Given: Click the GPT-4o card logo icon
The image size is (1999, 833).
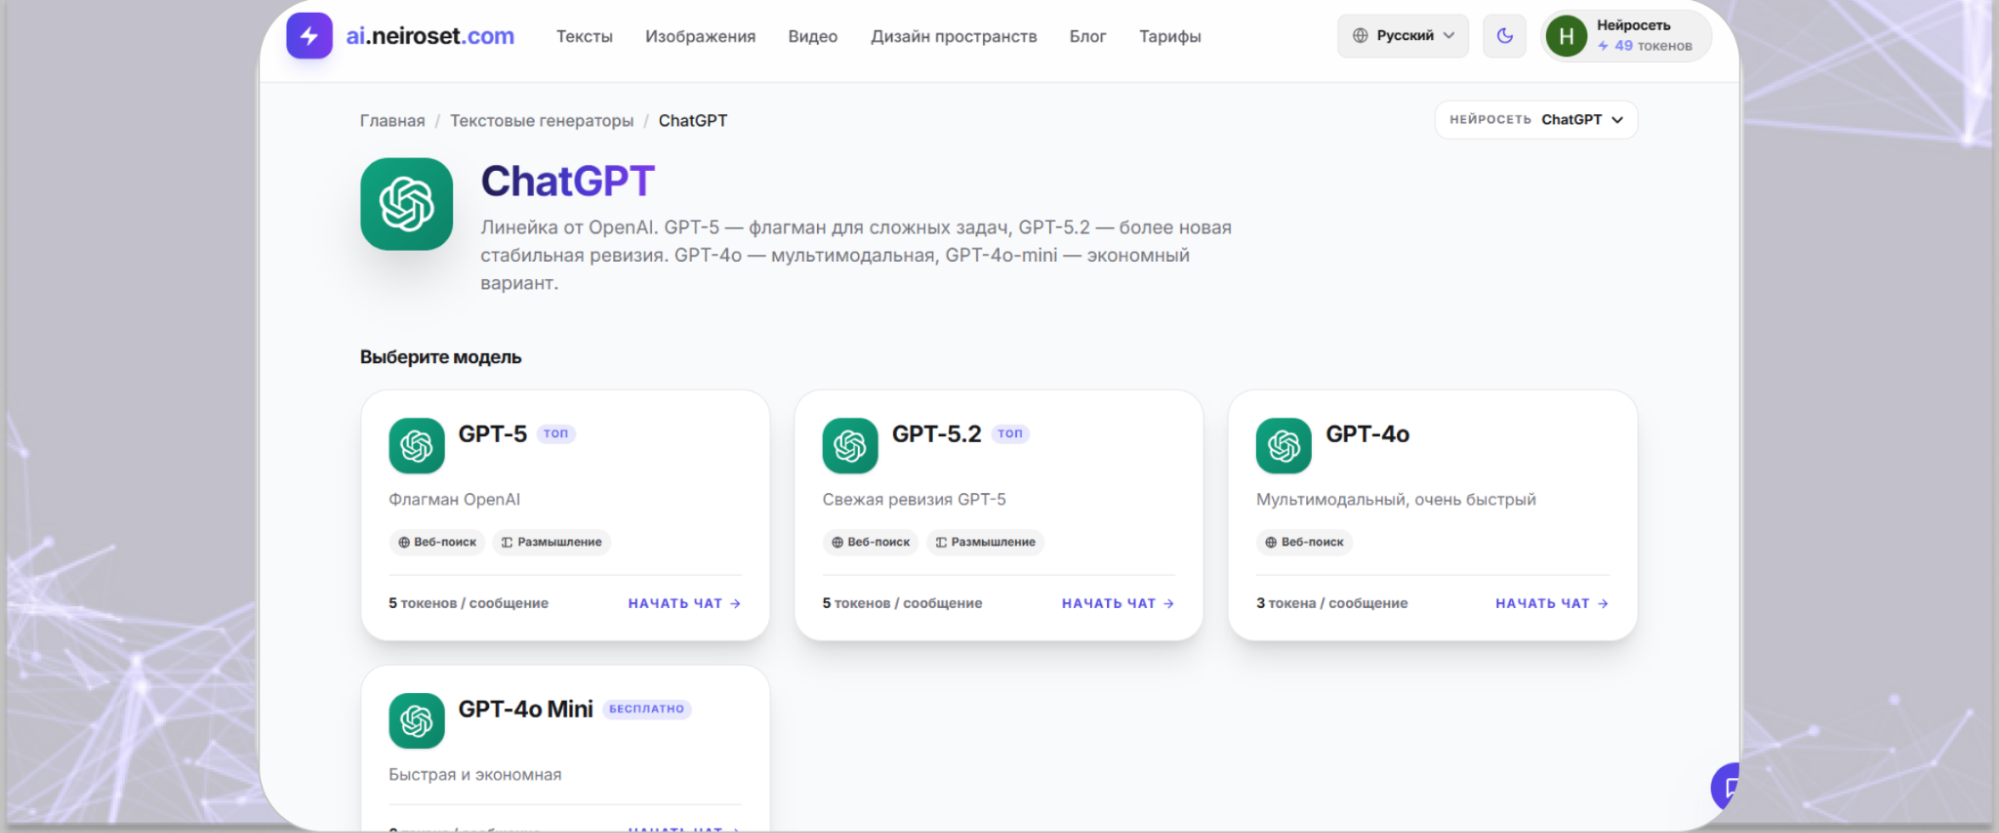Looking at the screenshot, I should (1284, 446).
